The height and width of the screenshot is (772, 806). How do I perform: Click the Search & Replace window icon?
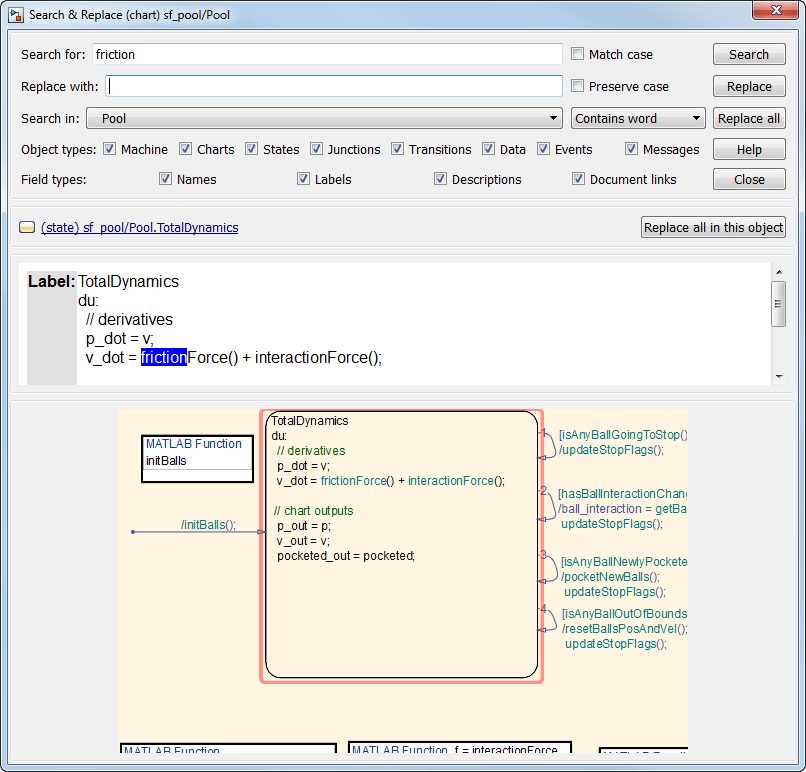click(x=16, y=14)
